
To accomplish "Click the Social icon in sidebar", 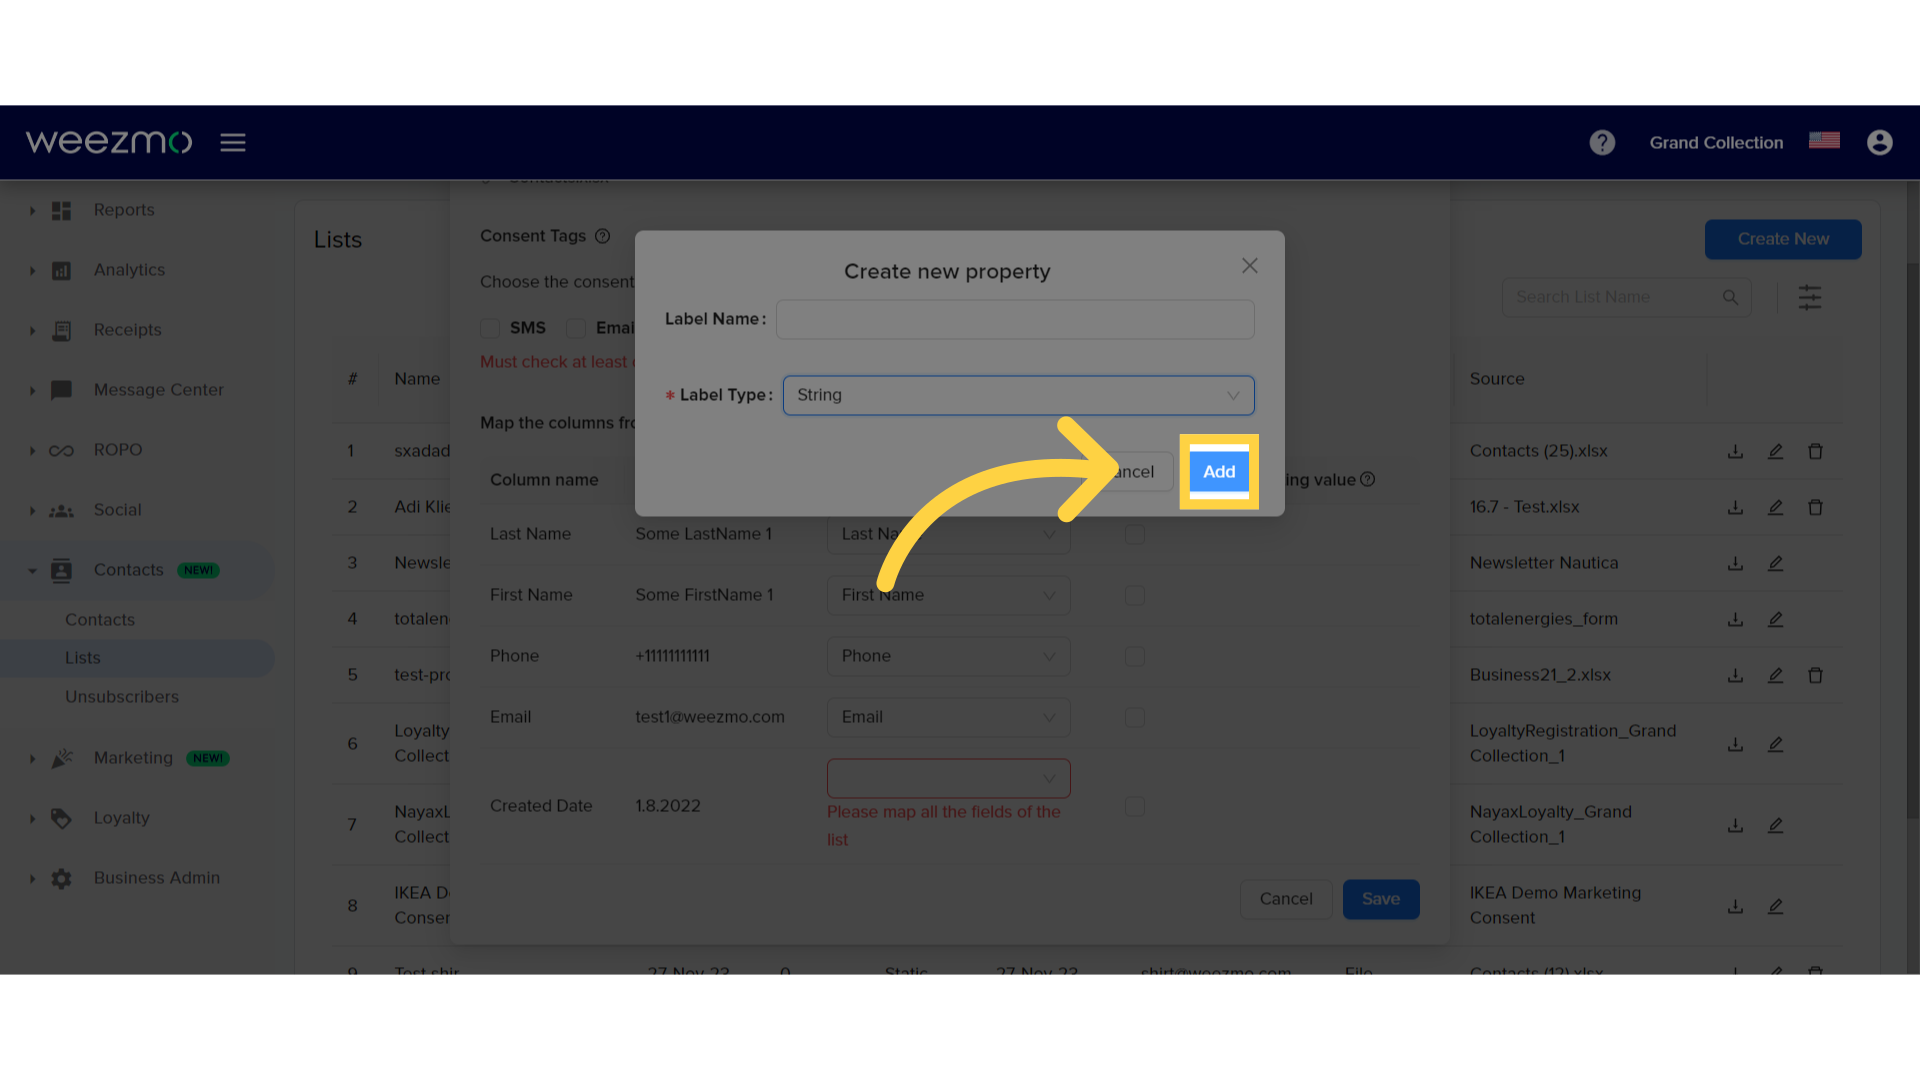I will coord(61,509).
